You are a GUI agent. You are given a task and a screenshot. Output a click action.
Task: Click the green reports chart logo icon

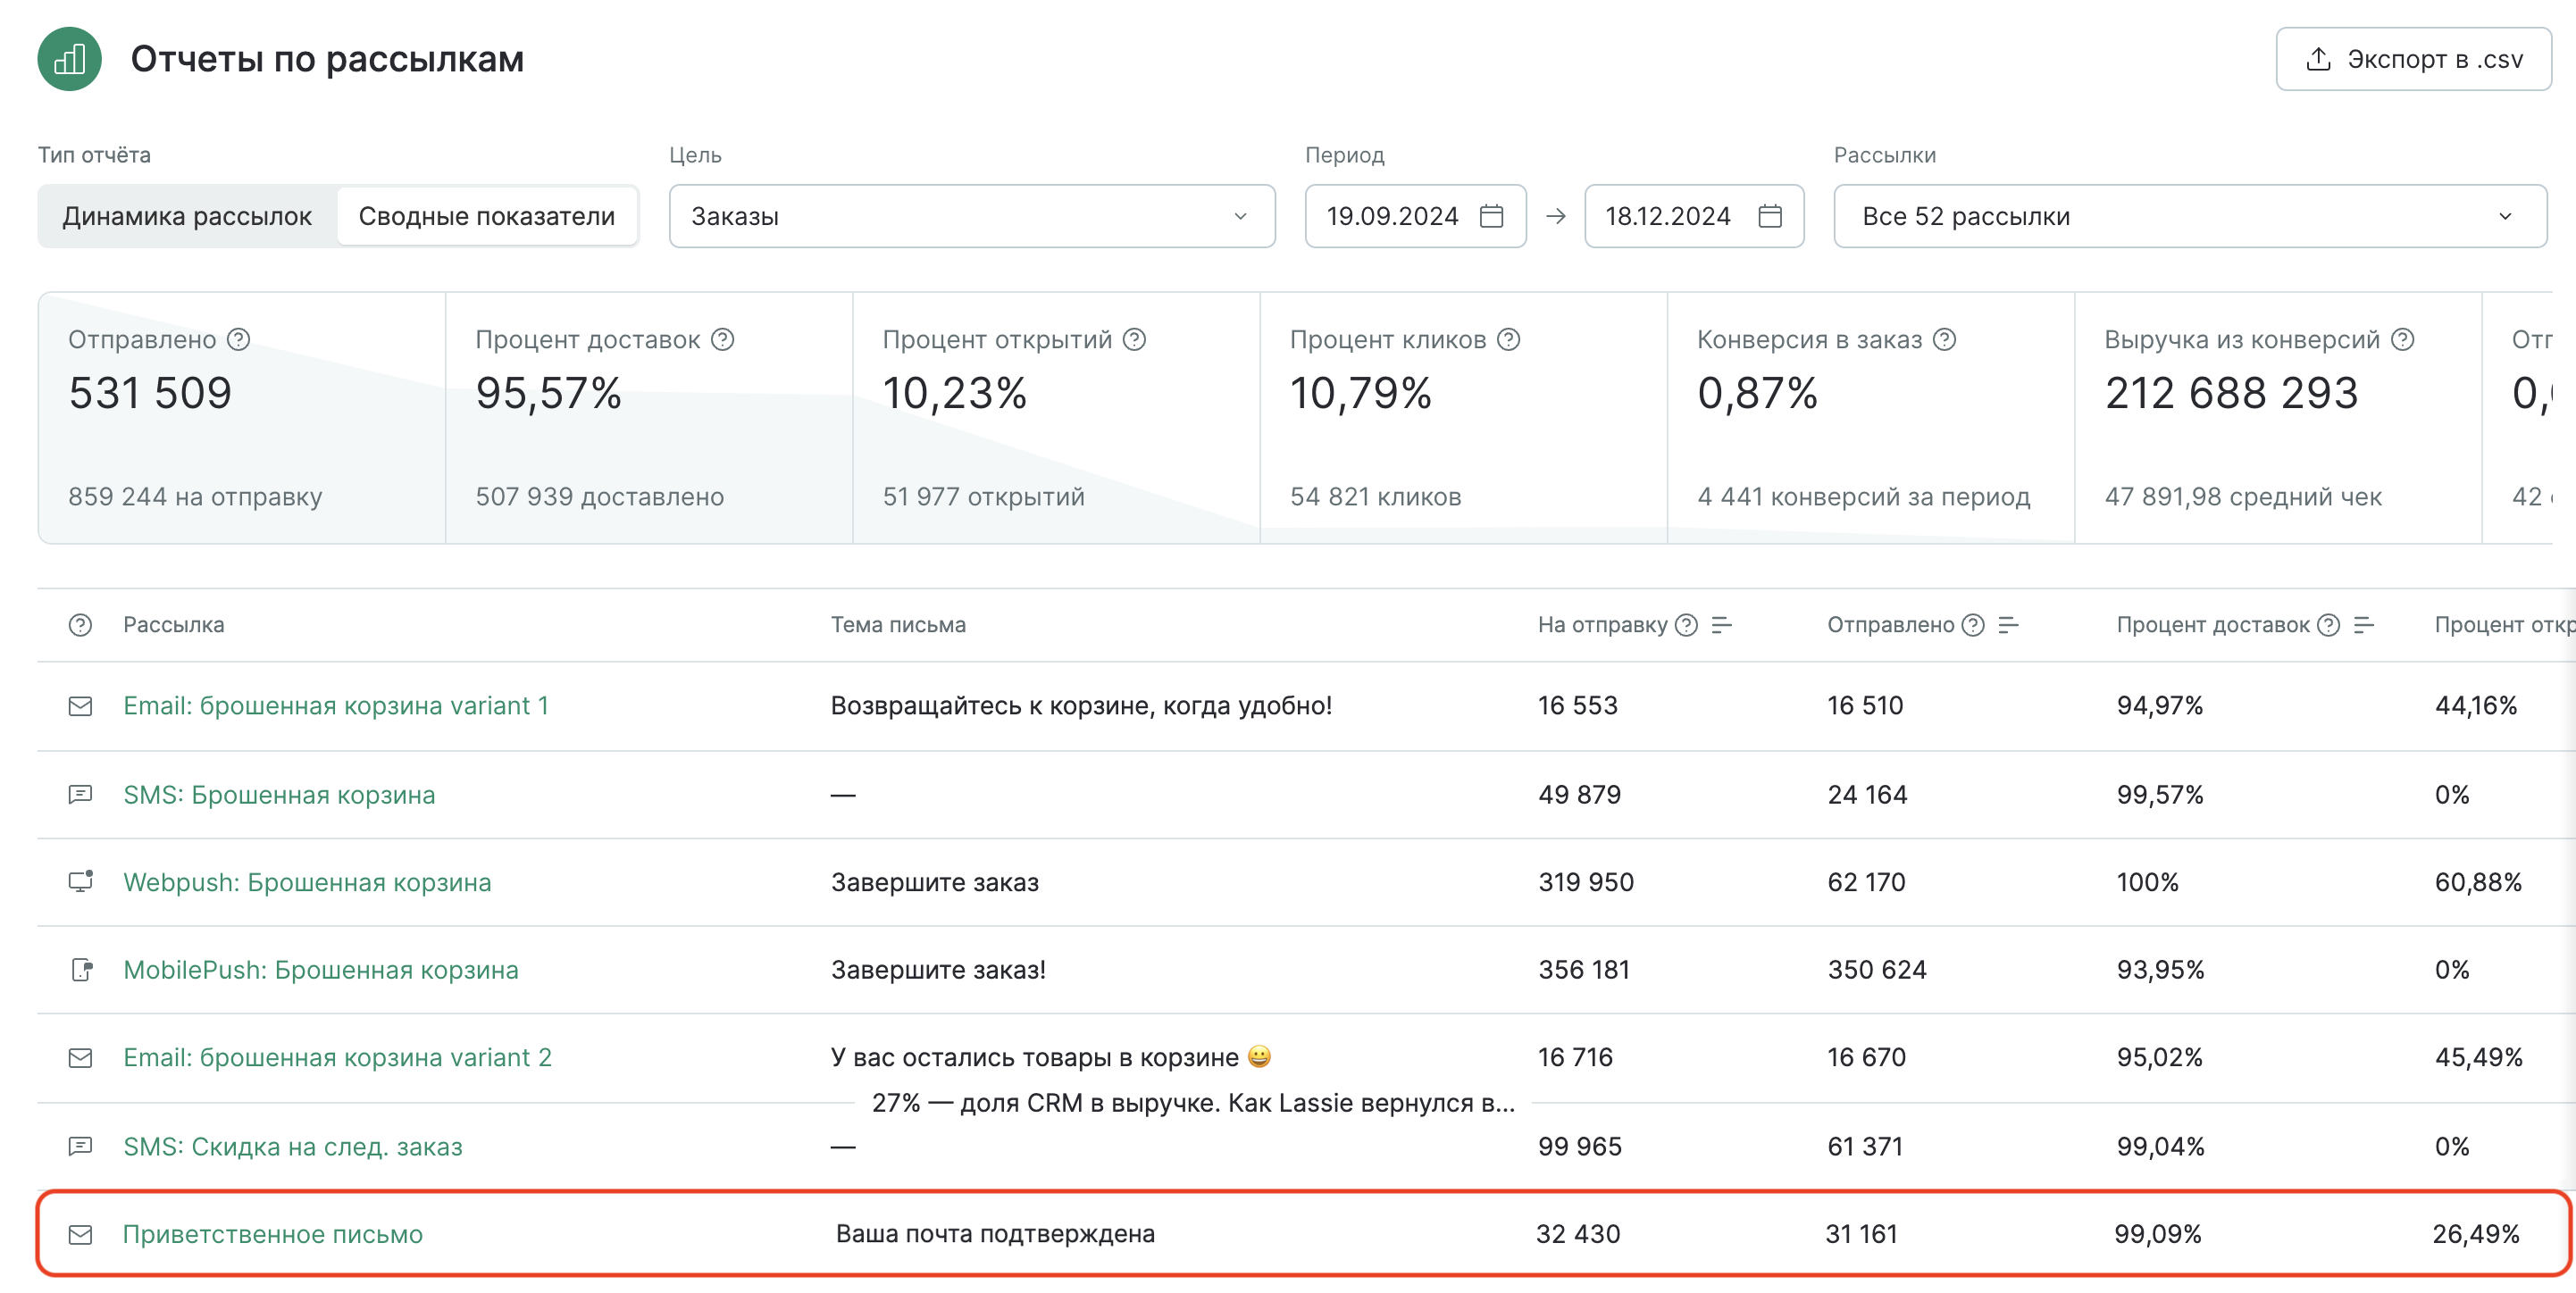pos(69,59)
